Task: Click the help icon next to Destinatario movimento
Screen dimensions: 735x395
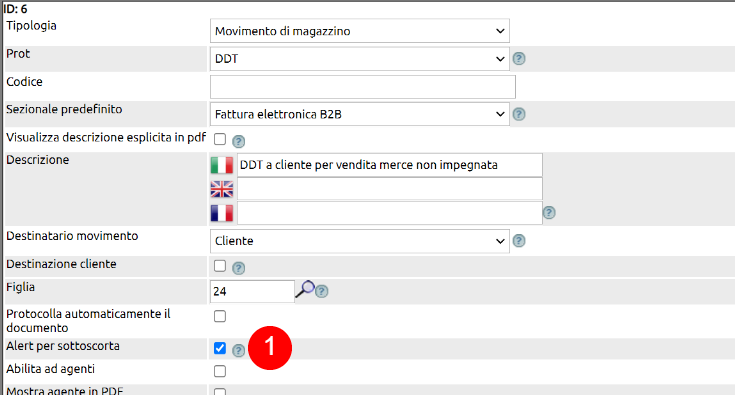Action: pos(518,241)
